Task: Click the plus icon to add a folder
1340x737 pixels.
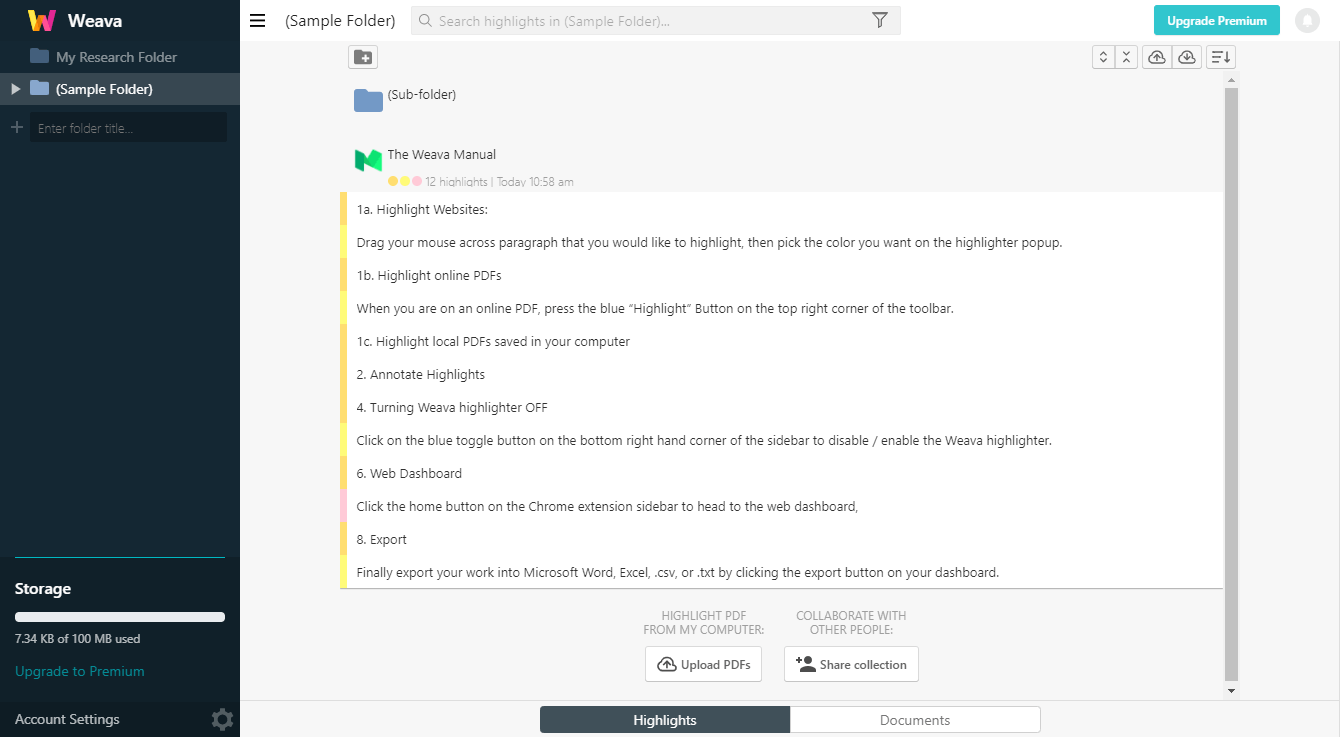Action: tap(16, 127)
